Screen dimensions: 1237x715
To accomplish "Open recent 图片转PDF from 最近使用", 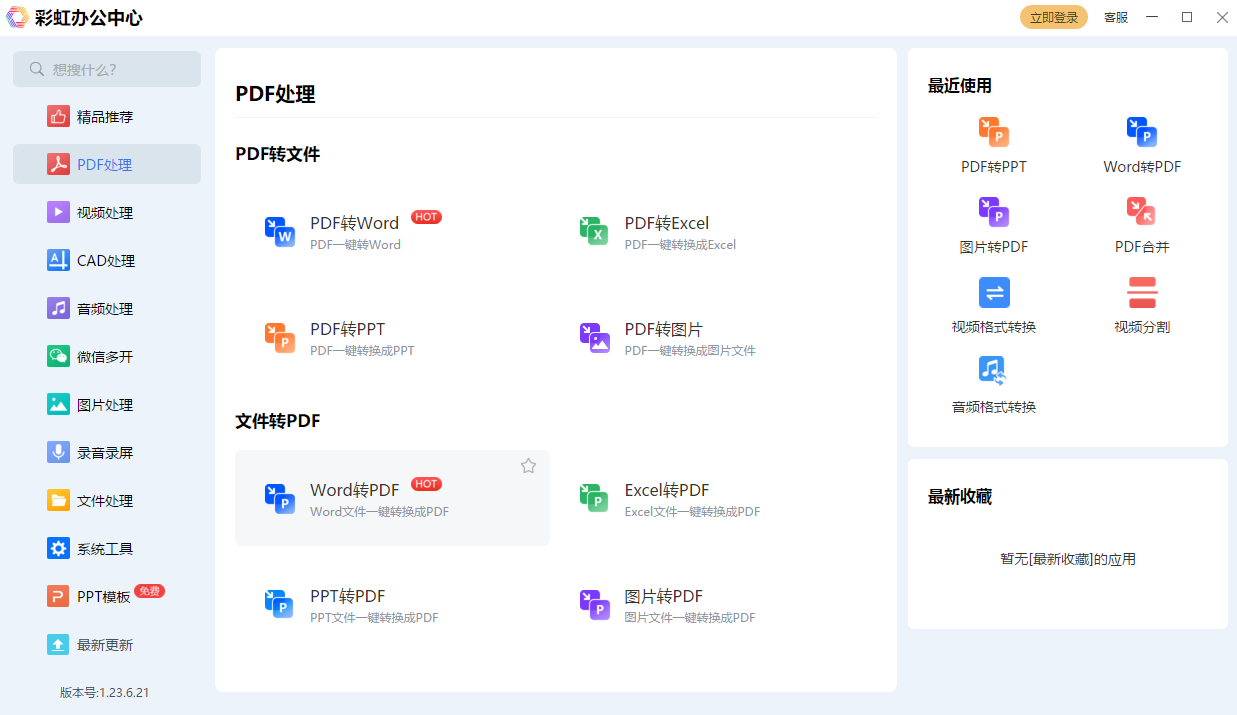I will pos(994,225).
